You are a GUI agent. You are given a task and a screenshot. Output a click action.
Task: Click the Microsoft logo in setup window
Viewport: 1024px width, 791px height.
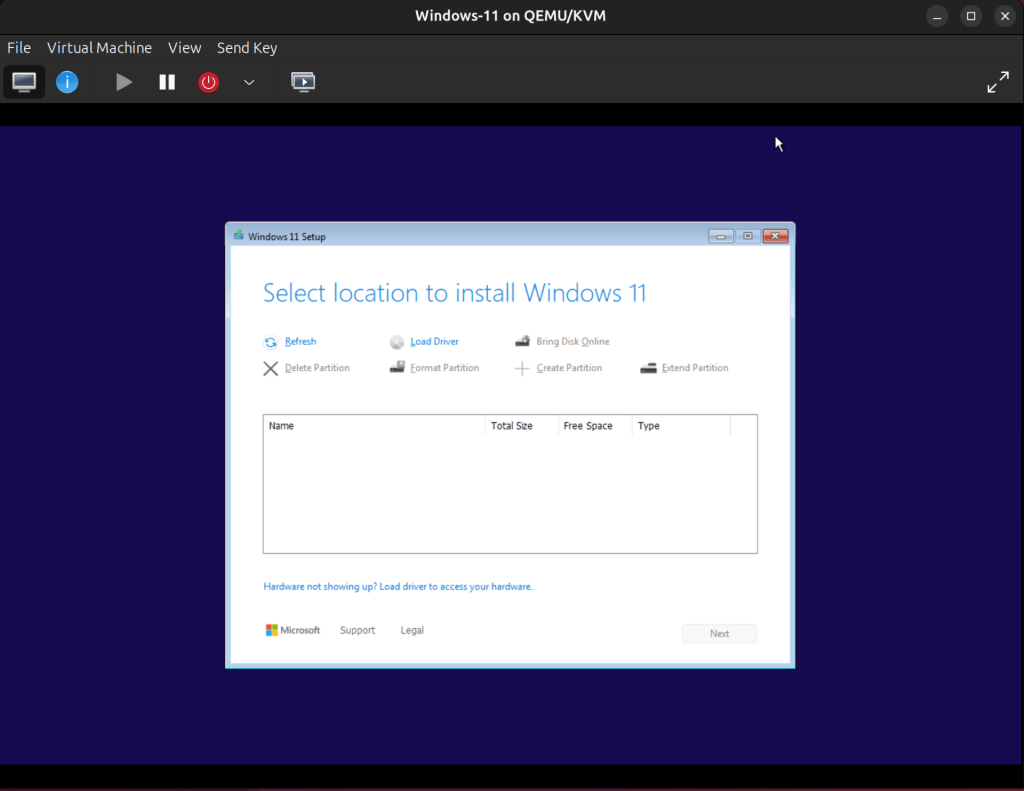272,630
